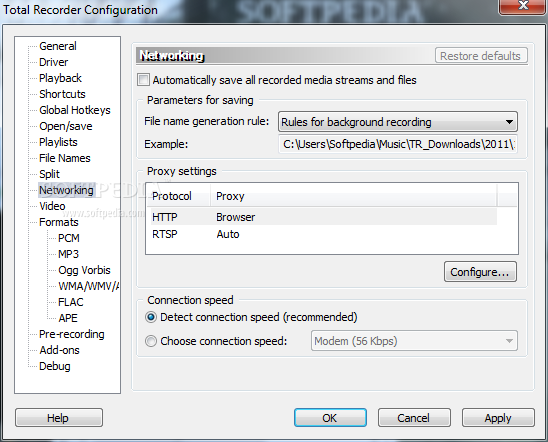Confirm settings with the OK button
The image size is (548, 442).
pos(330,418)
